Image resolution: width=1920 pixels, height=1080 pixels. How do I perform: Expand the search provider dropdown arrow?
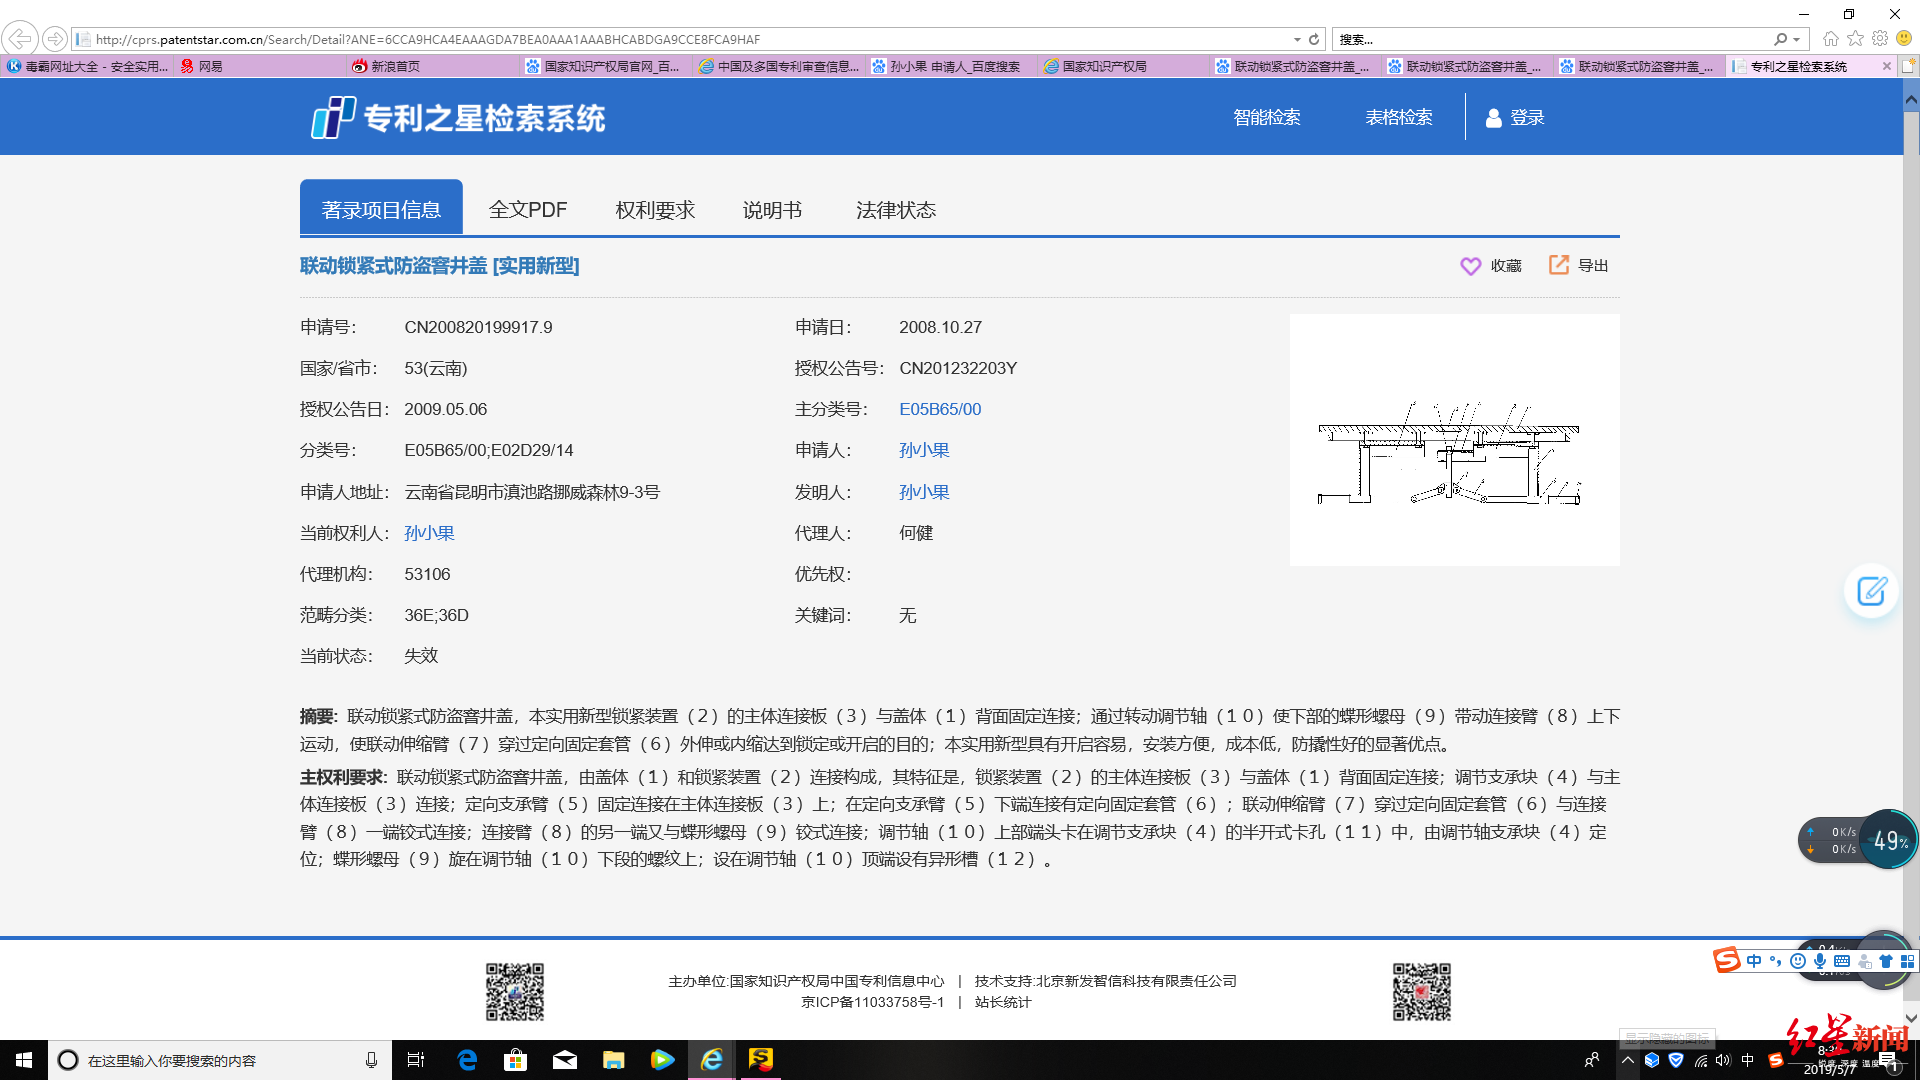click(1797, 40)
